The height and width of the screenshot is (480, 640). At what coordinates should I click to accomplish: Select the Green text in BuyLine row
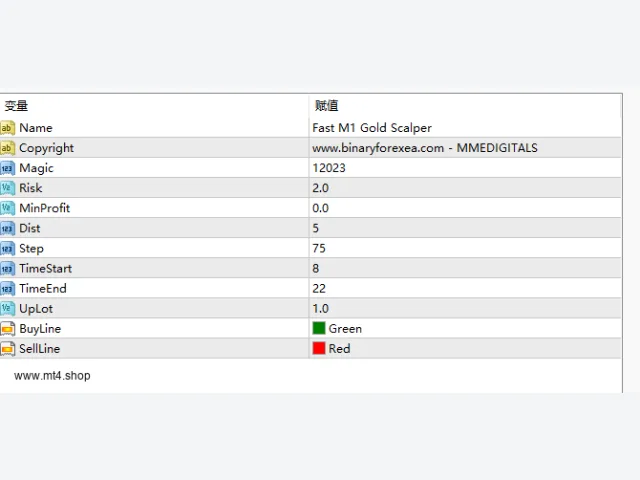coord(345,329)
